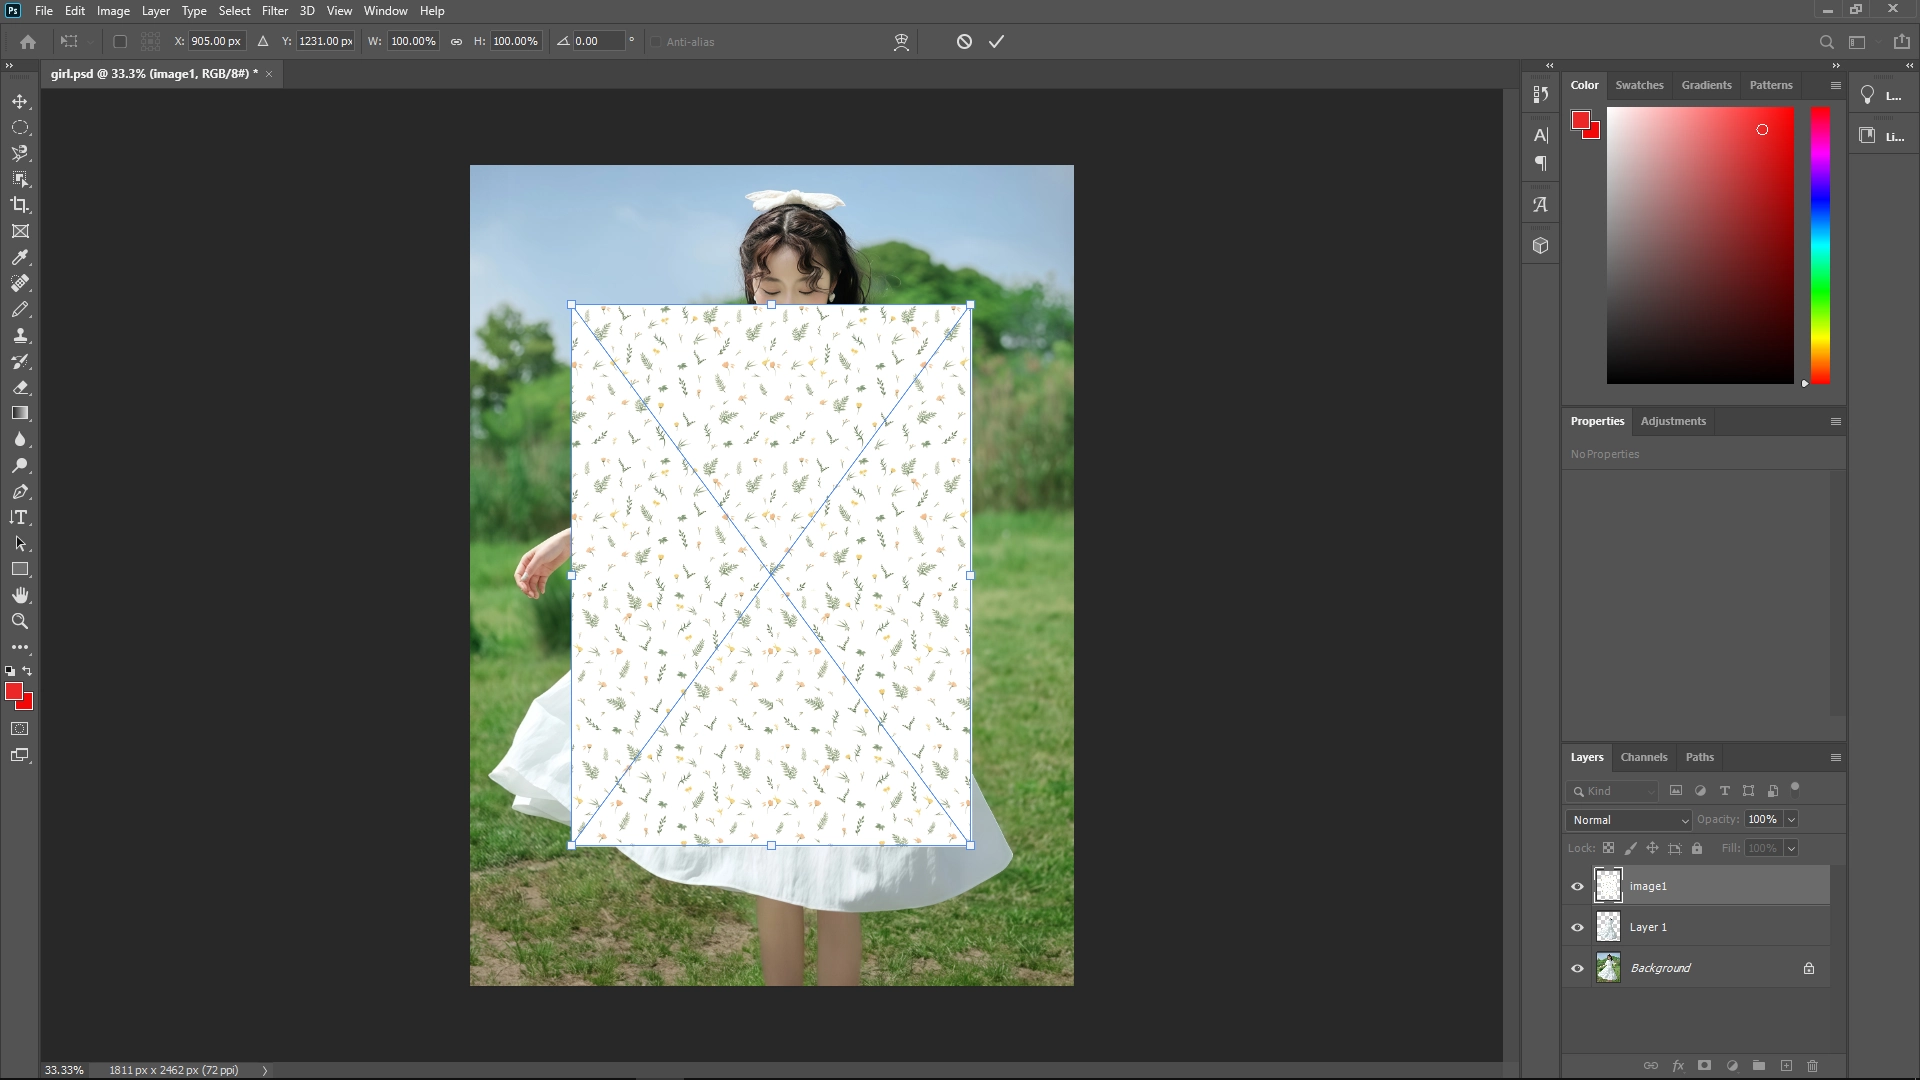
Task: Cancel the transform
Action: 963,41
